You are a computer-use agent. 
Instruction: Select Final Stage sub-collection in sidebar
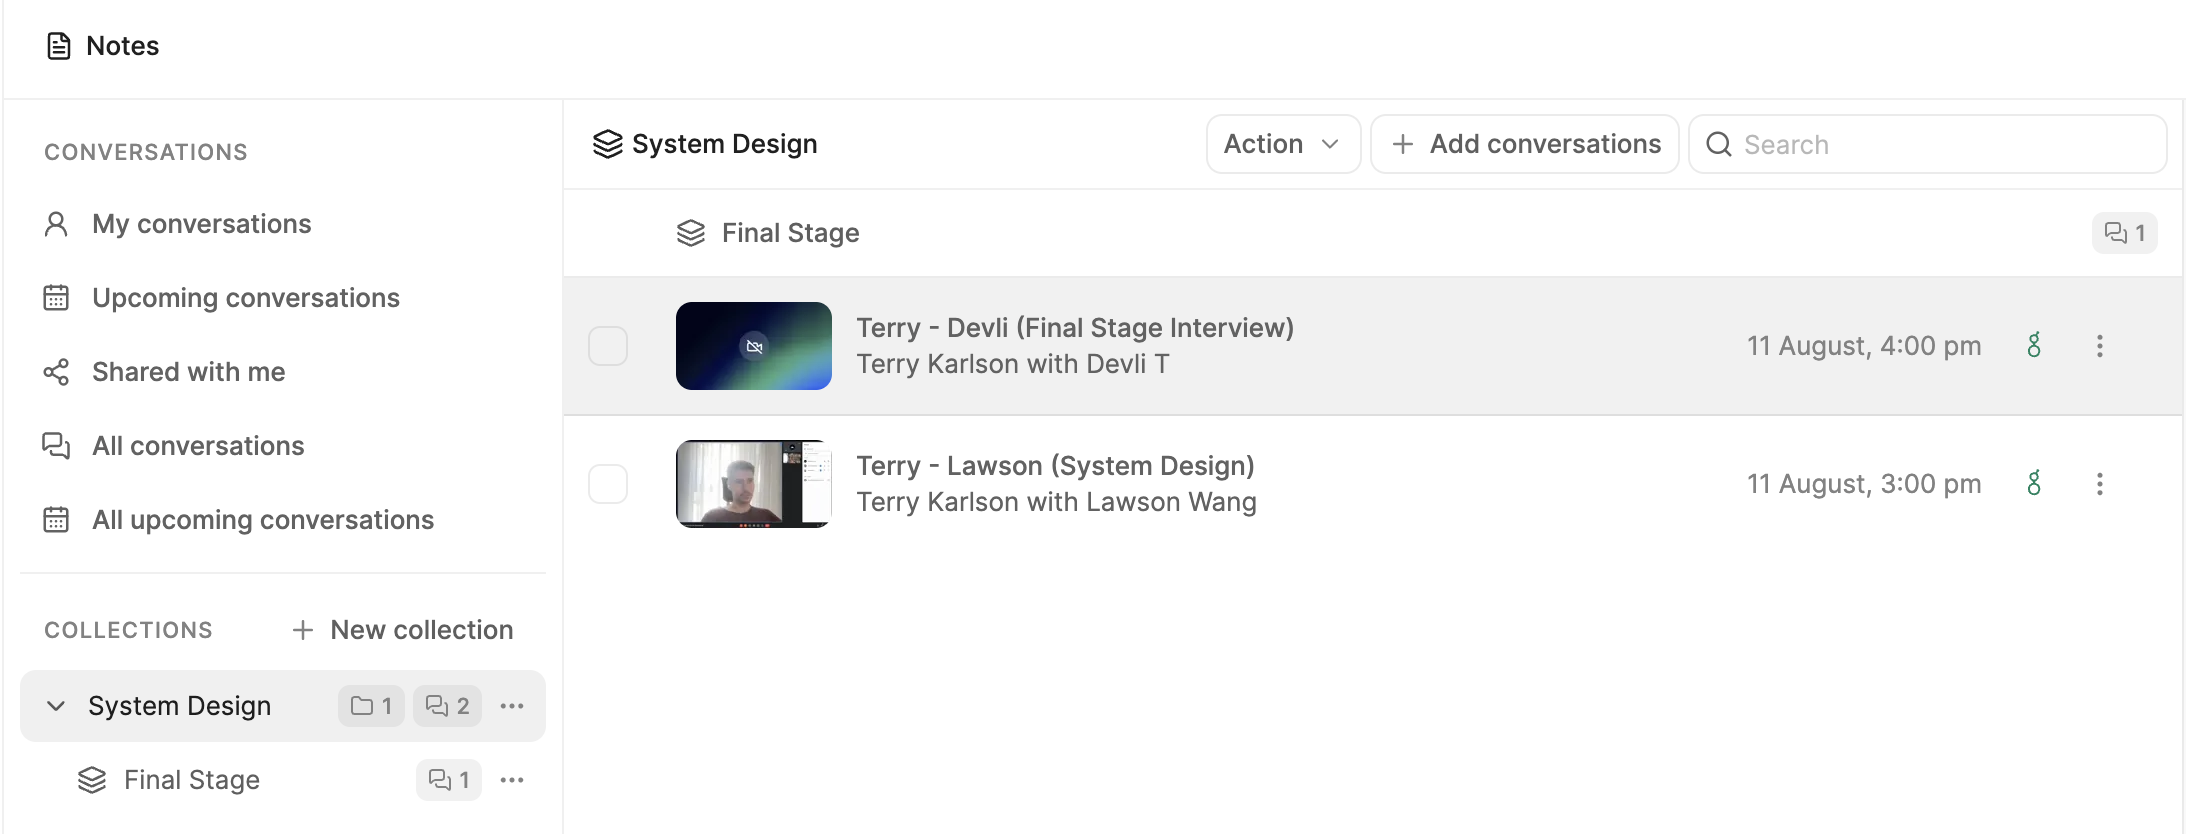pyautogui.click(x=192, y=780)
